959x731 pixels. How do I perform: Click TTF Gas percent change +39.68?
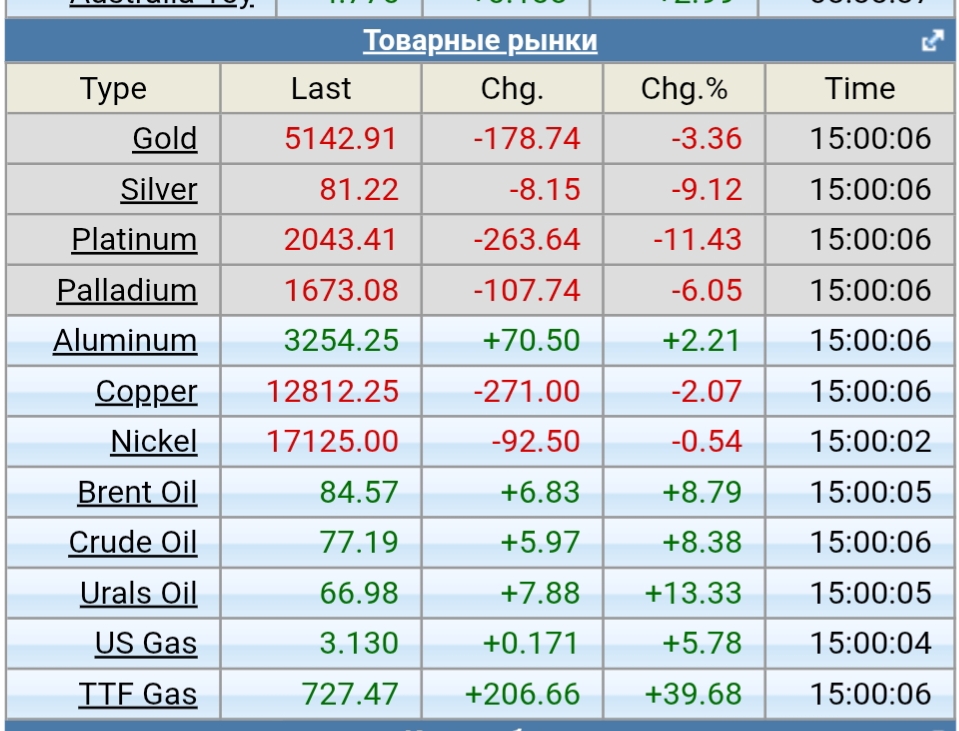[693, 694]
